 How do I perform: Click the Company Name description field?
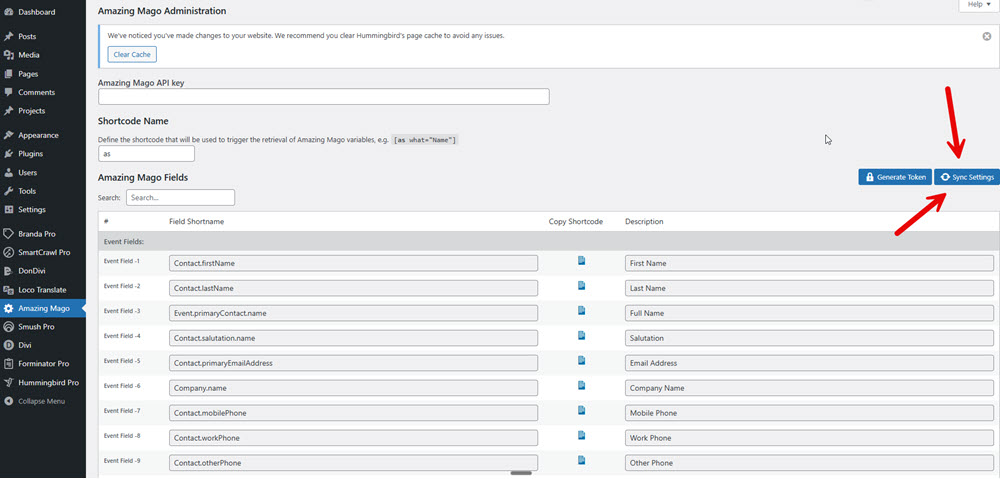(809, 388)
